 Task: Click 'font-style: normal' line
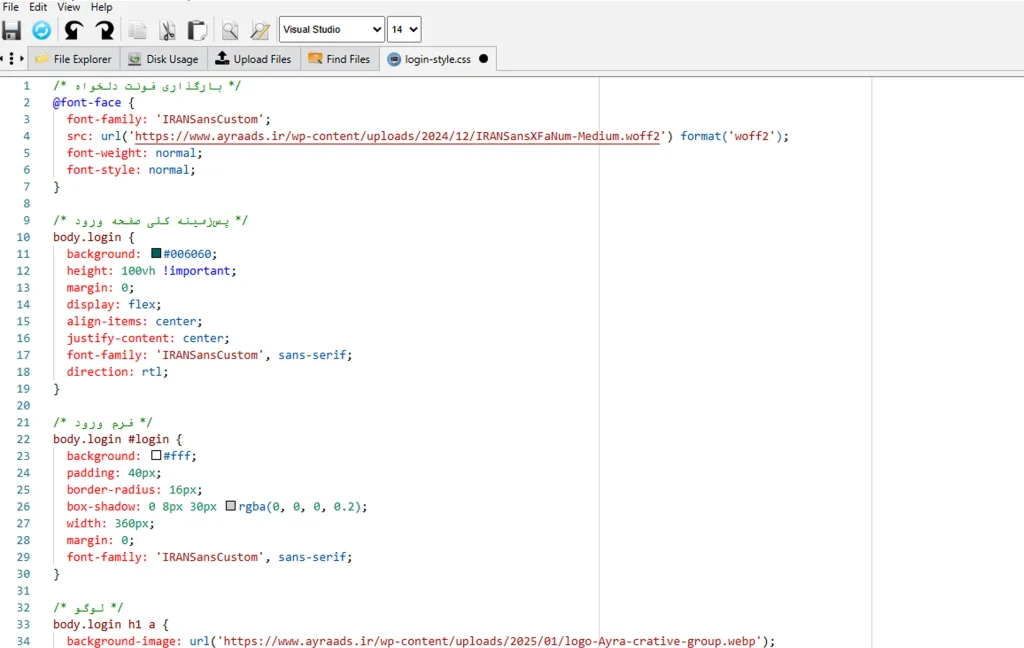[x=131, y=170]
